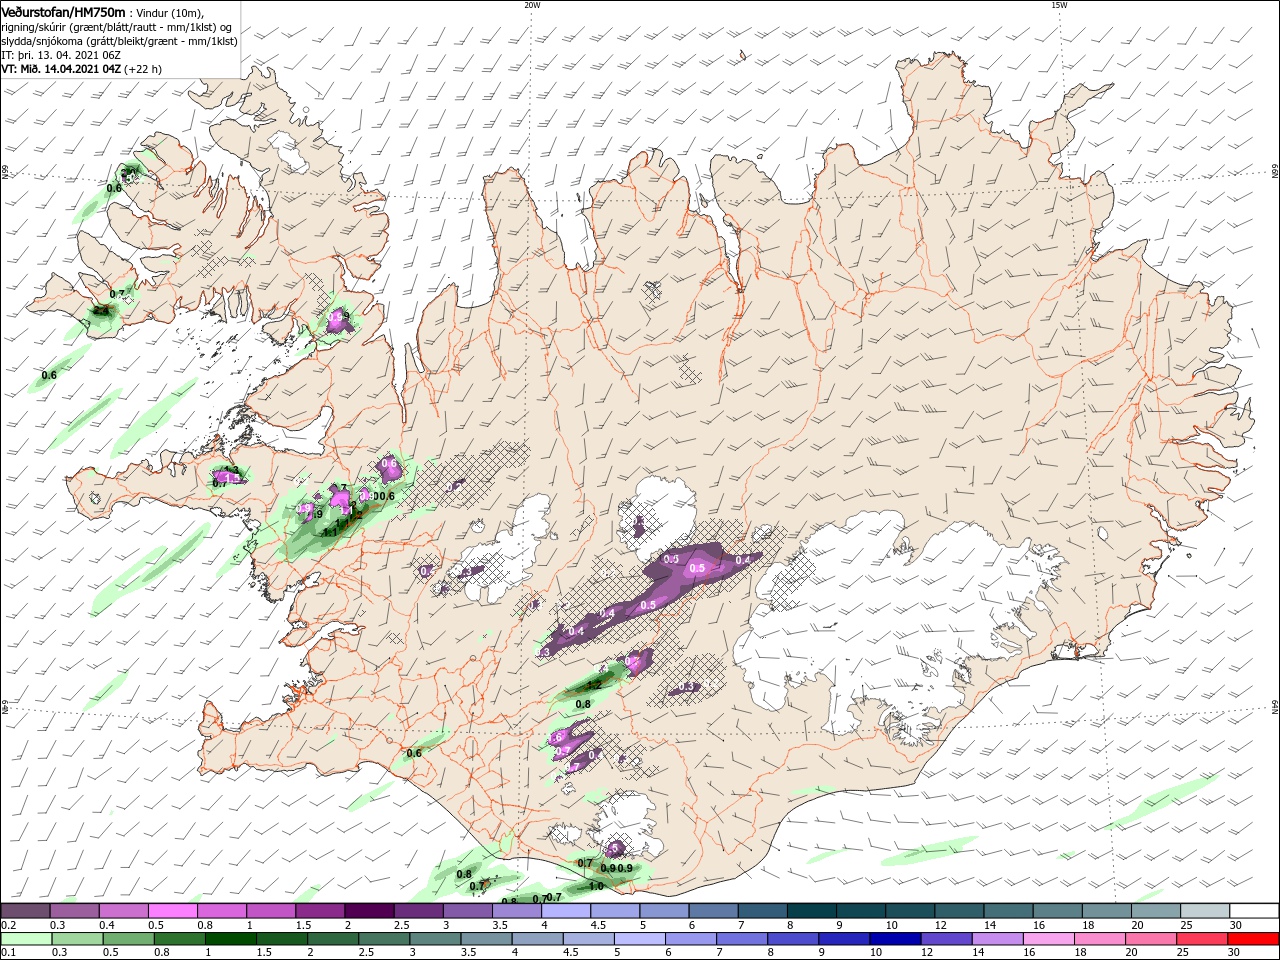Pick the upper legend swatch starting at 0.5
Screen dimensions: 1280x960
[172, 911]
